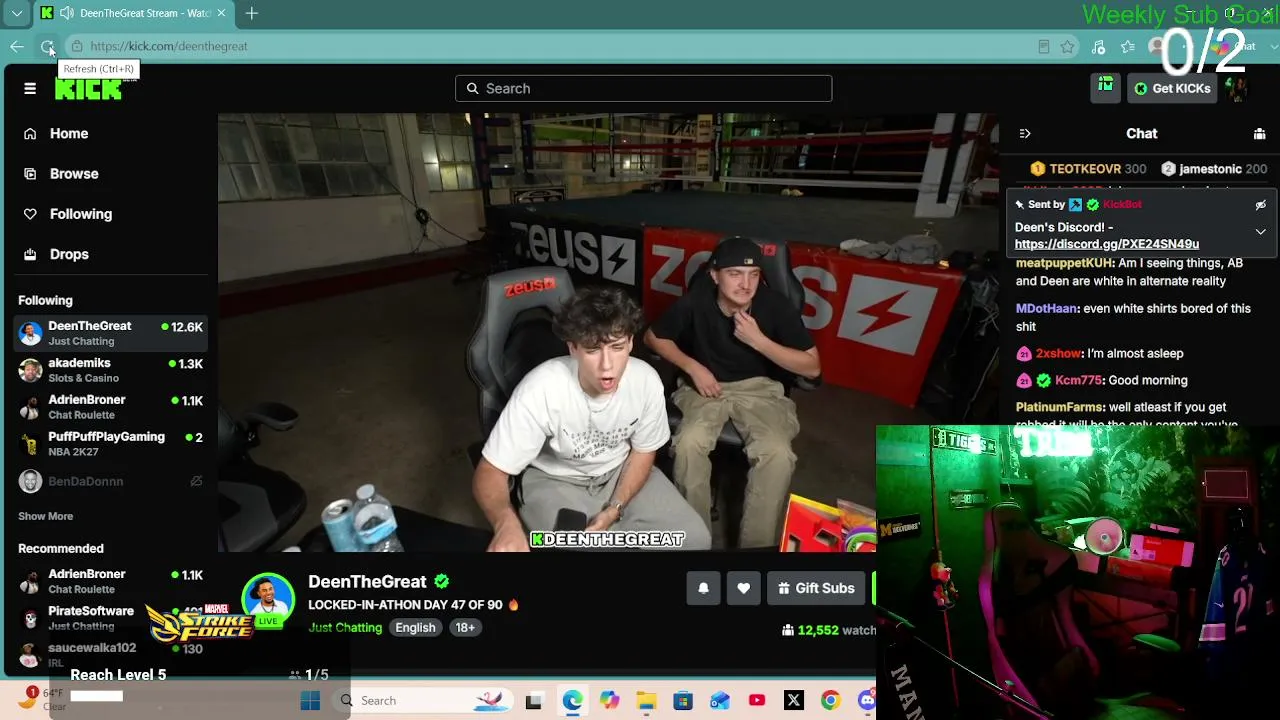
Task: Click the green Kick icon button beside Get KICKs
Action: 1105,88
